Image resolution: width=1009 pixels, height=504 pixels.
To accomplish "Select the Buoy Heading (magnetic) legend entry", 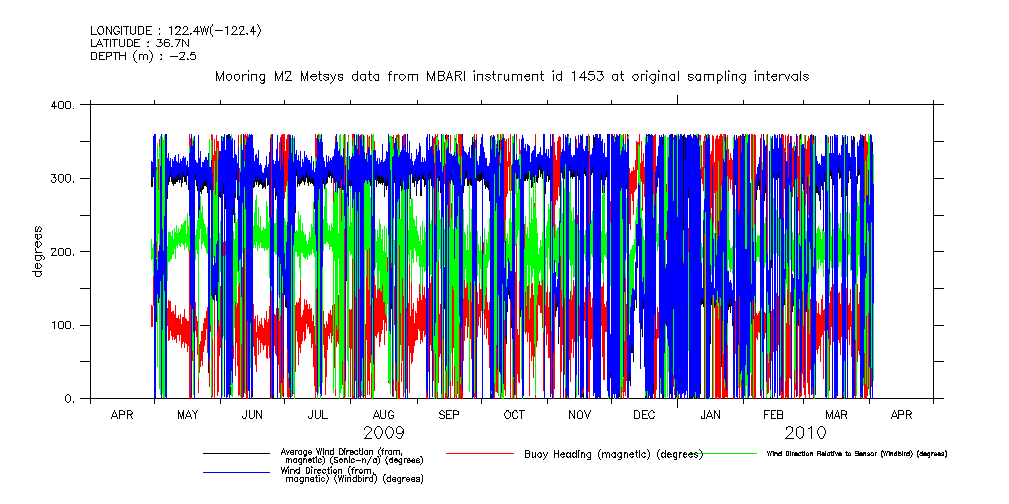I will (x=612, y=454).
